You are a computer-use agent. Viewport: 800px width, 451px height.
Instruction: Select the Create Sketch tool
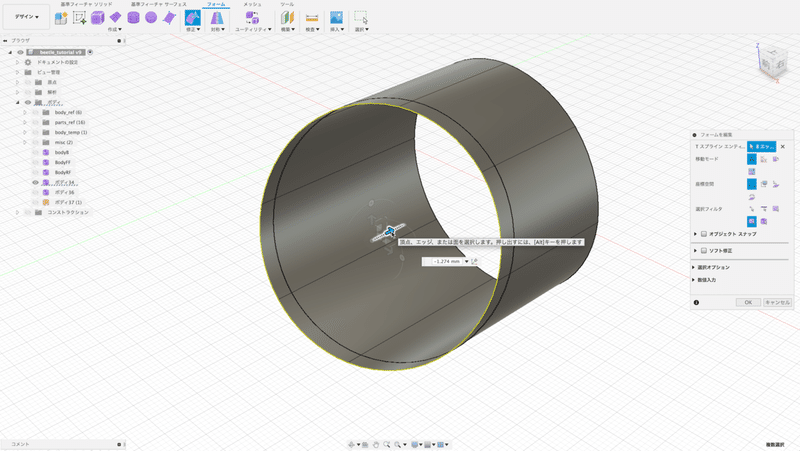[x=79, y=18]
